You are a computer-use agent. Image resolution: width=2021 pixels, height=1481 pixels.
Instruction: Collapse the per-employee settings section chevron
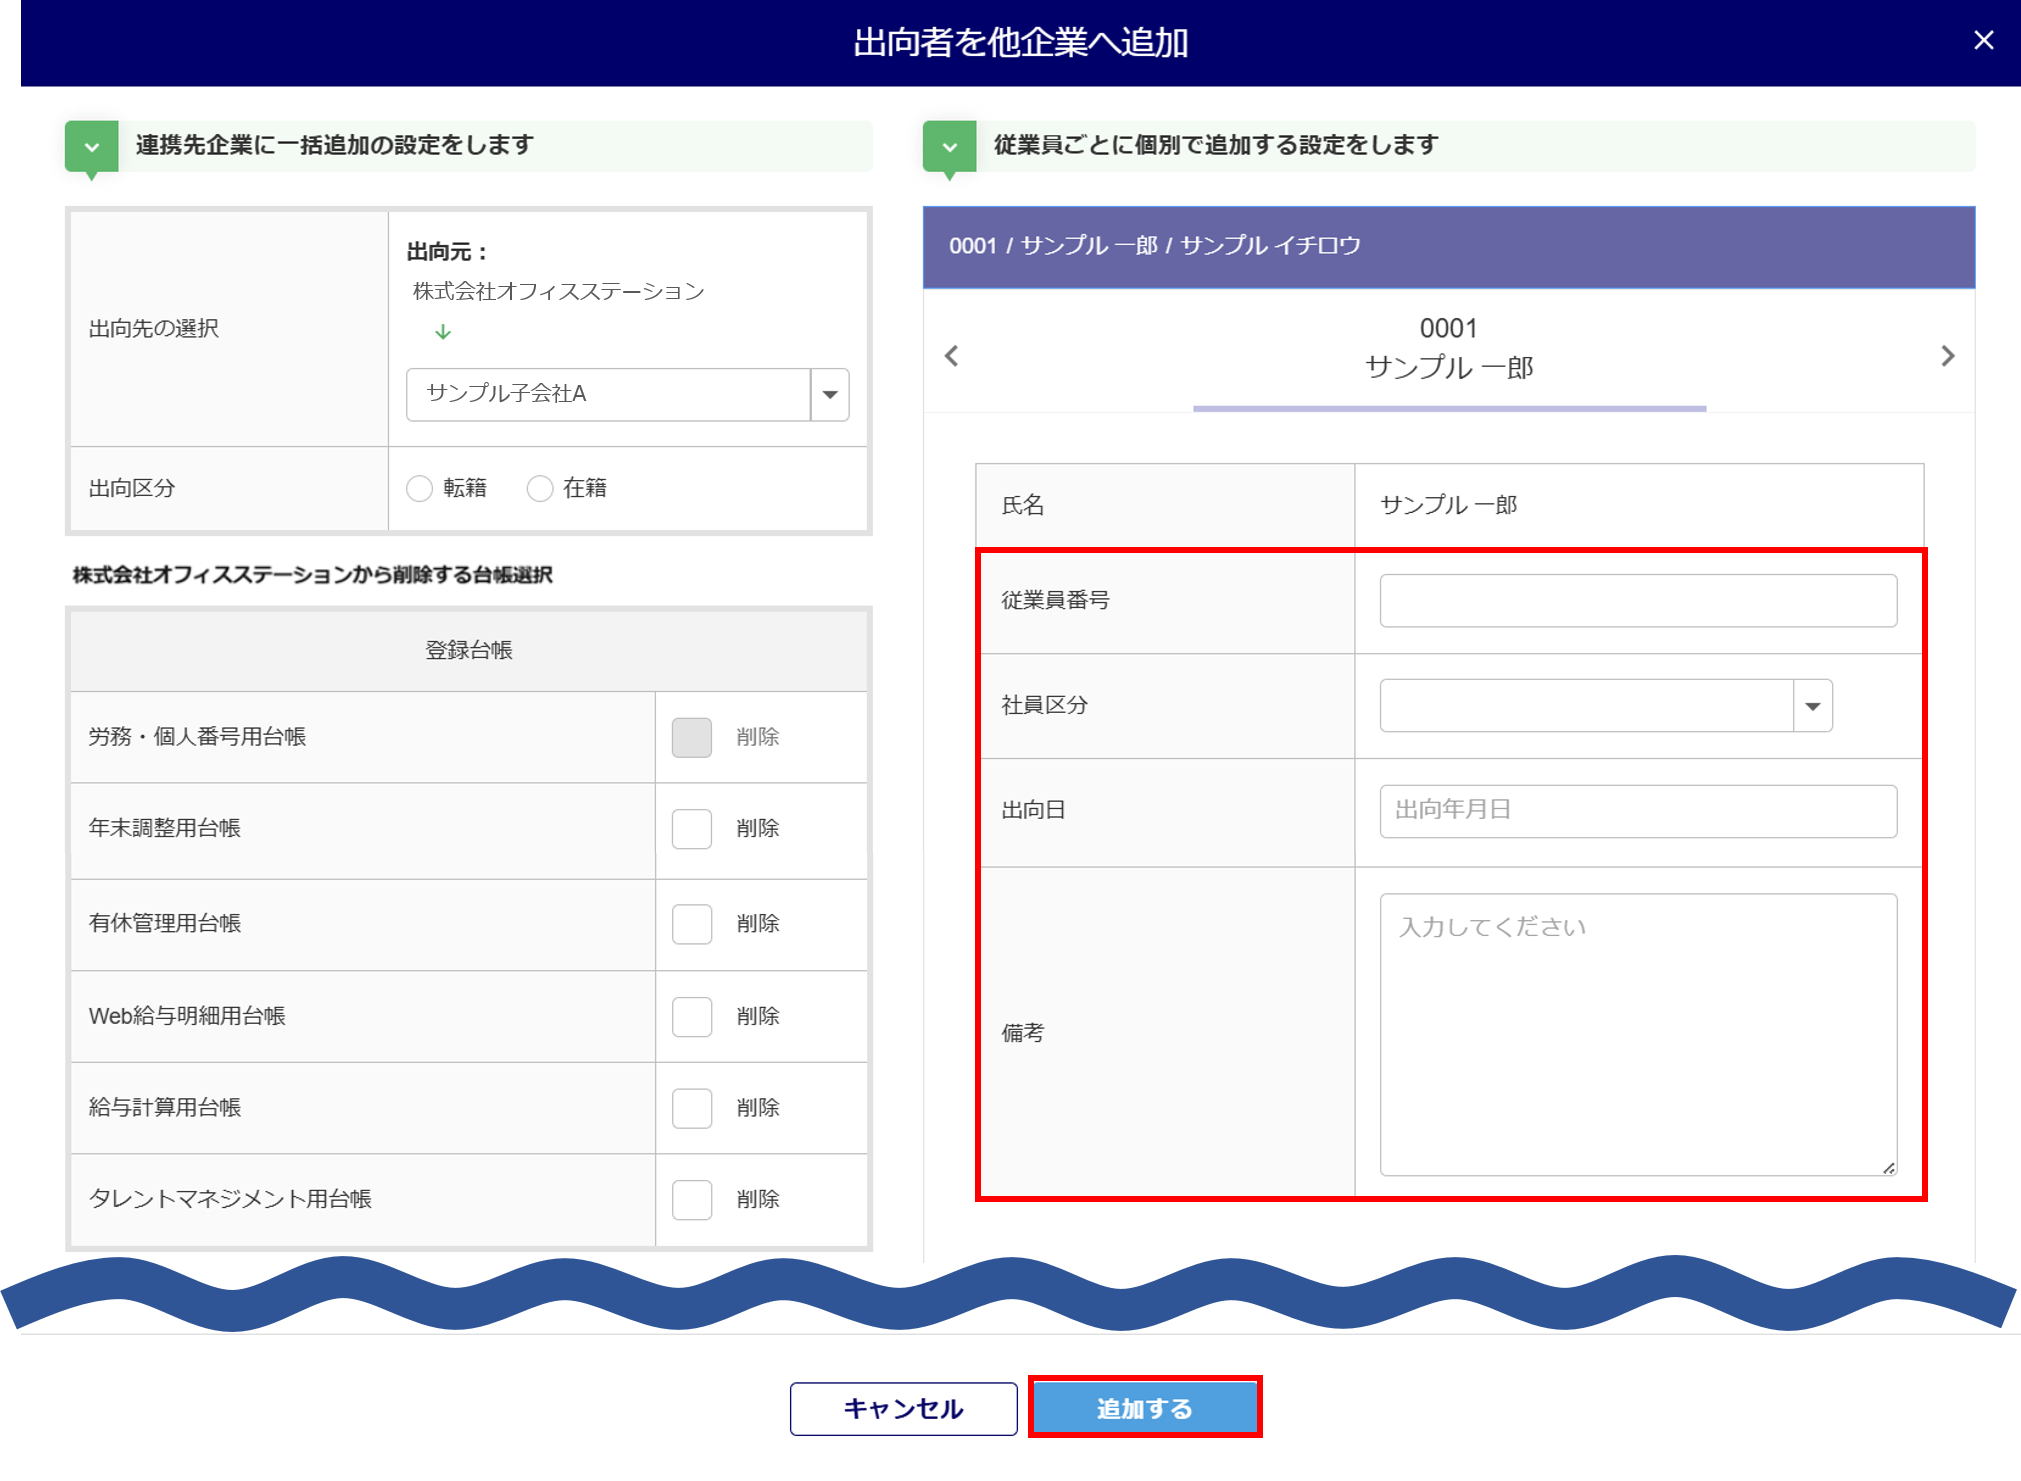[x=949, y=147]
